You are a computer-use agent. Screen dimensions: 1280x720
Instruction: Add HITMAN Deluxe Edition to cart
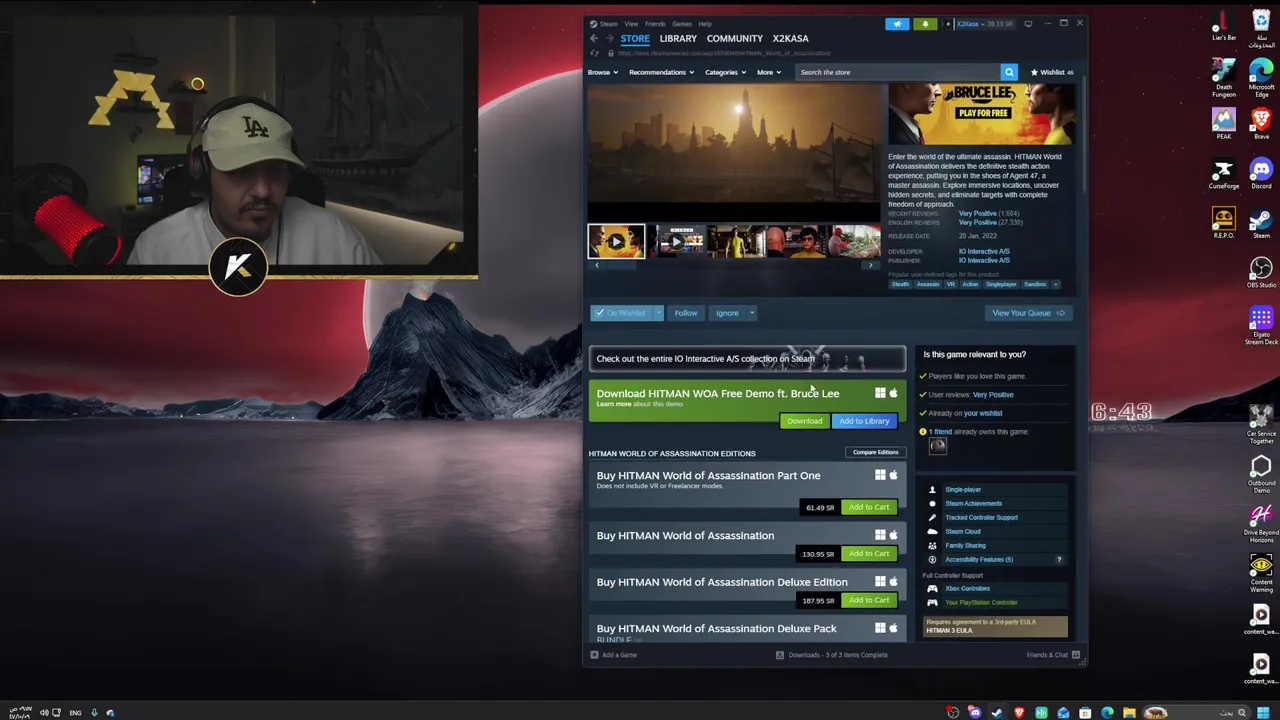click(x=869, y=600)
